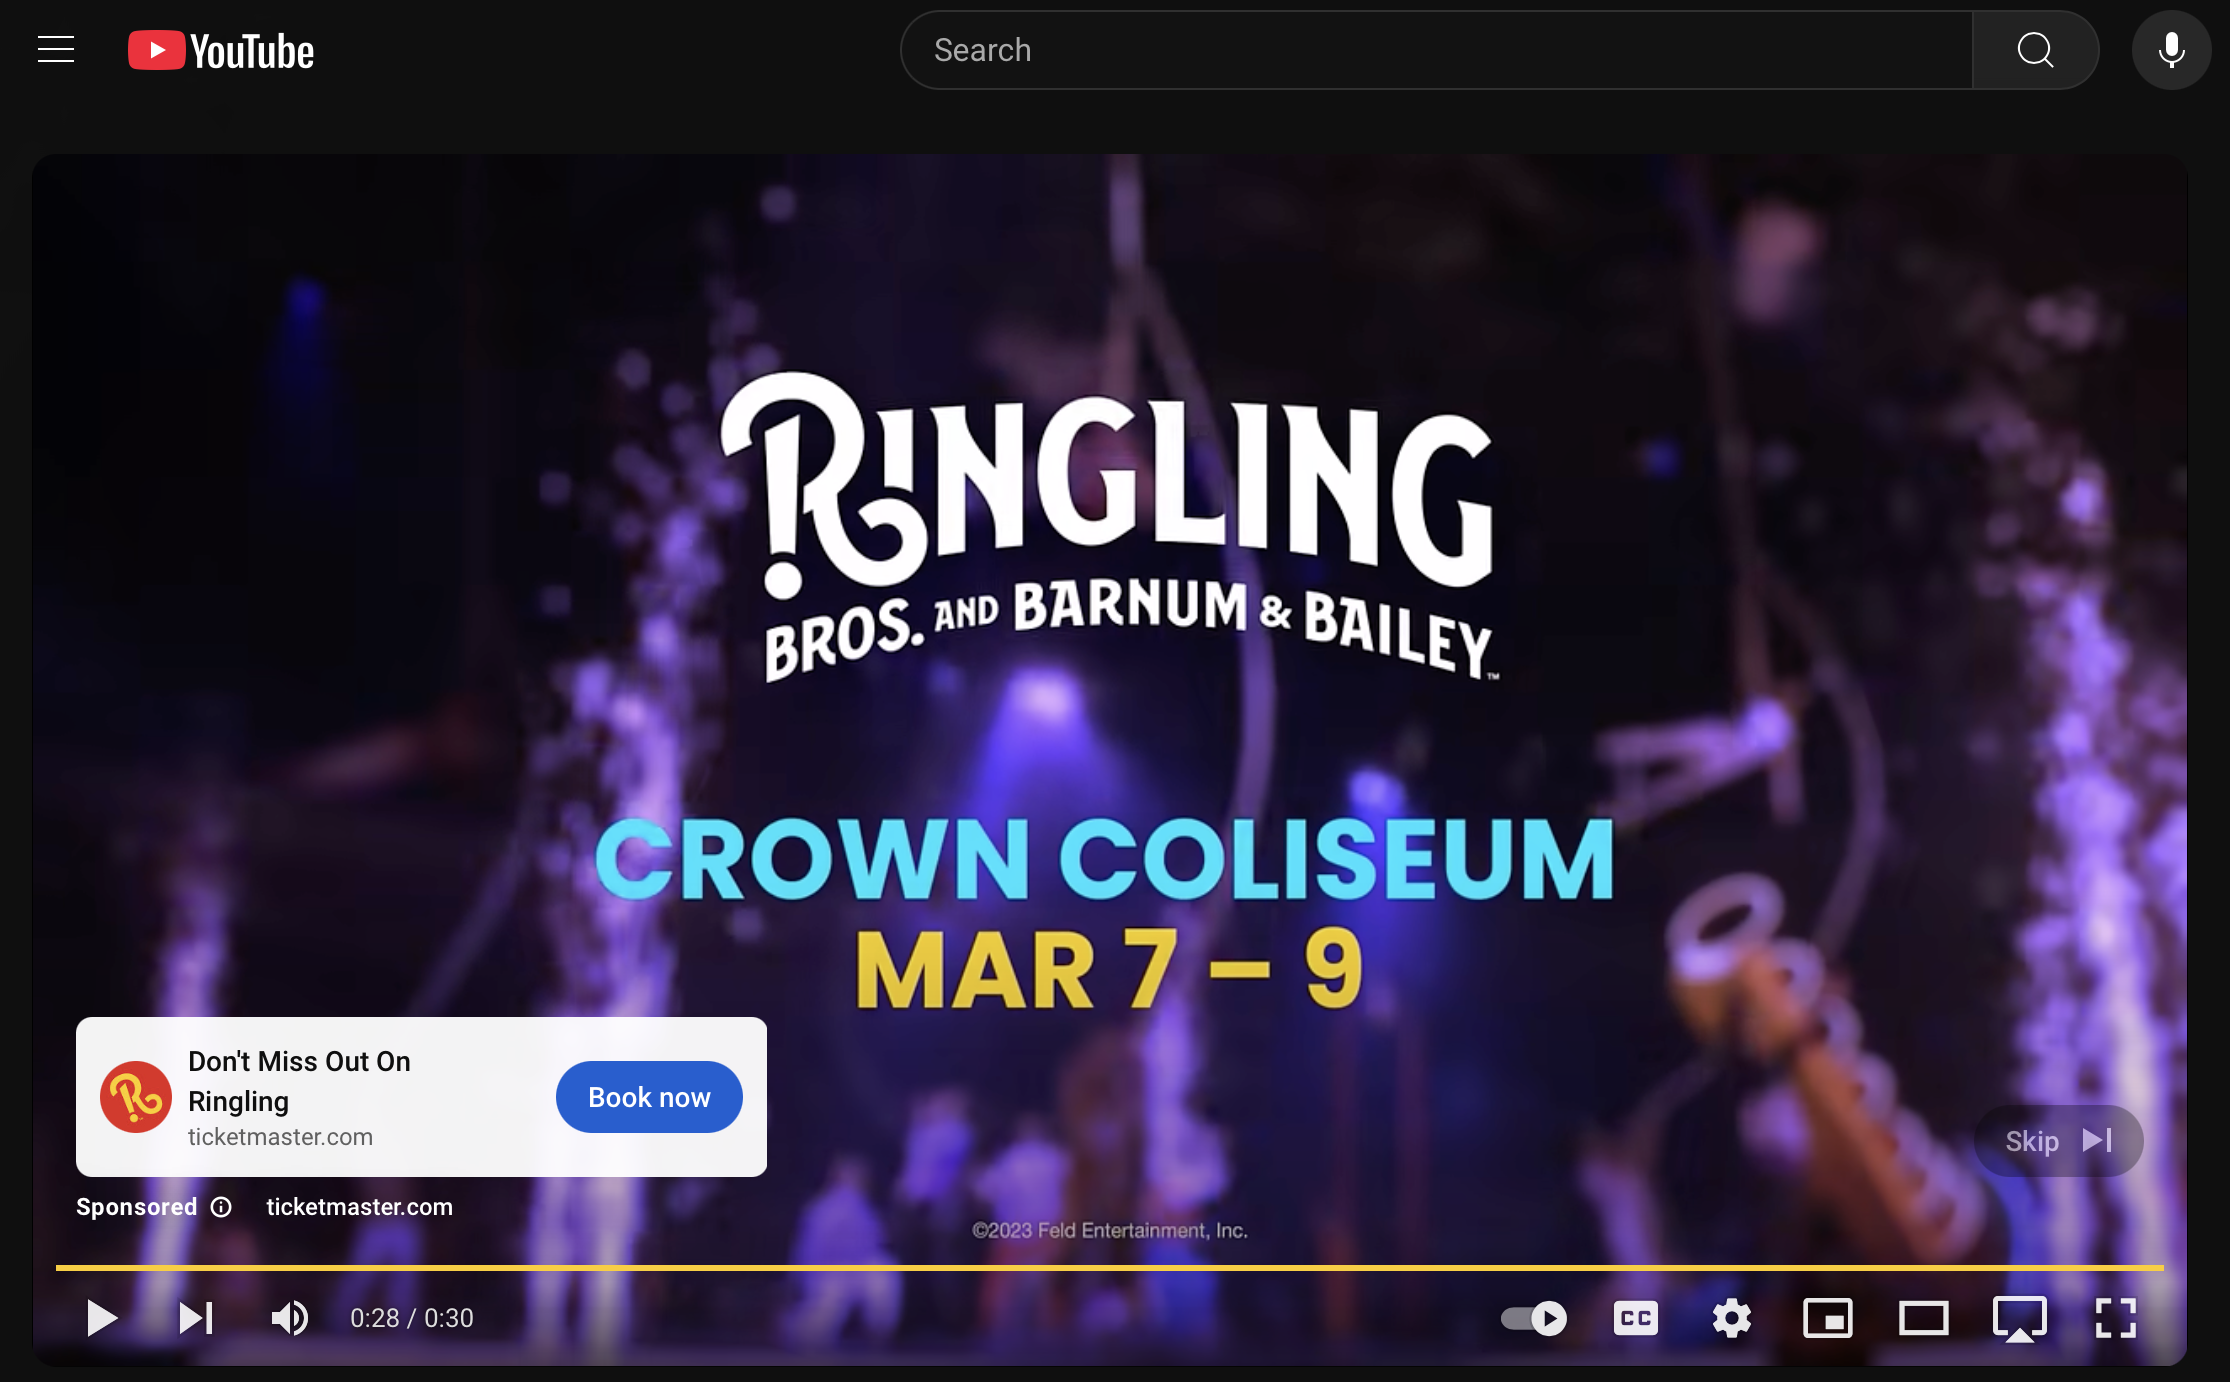Mute the volume speaker icon
This screenshot has height=1382, width=2230.
point(290,1318)
